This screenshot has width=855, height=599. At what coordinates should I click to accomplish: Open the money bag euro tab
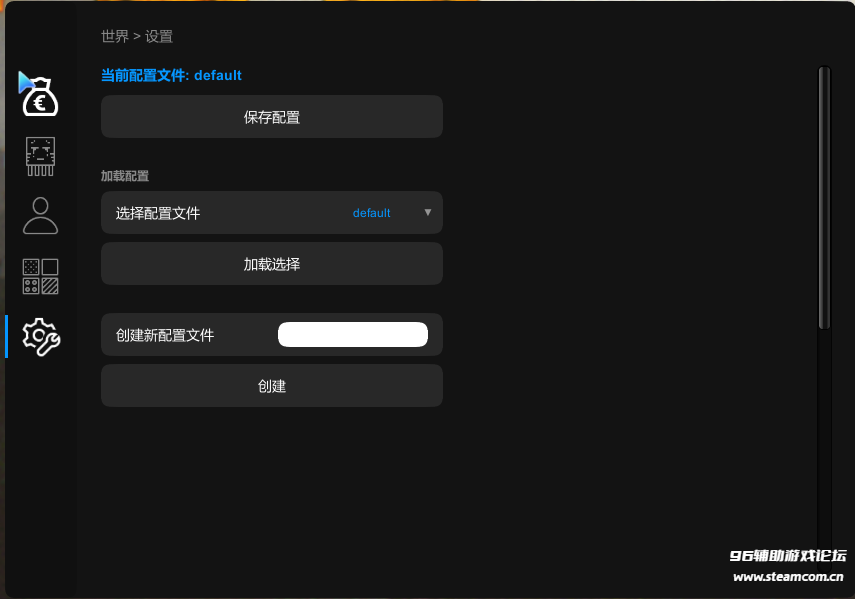(40, 95)
